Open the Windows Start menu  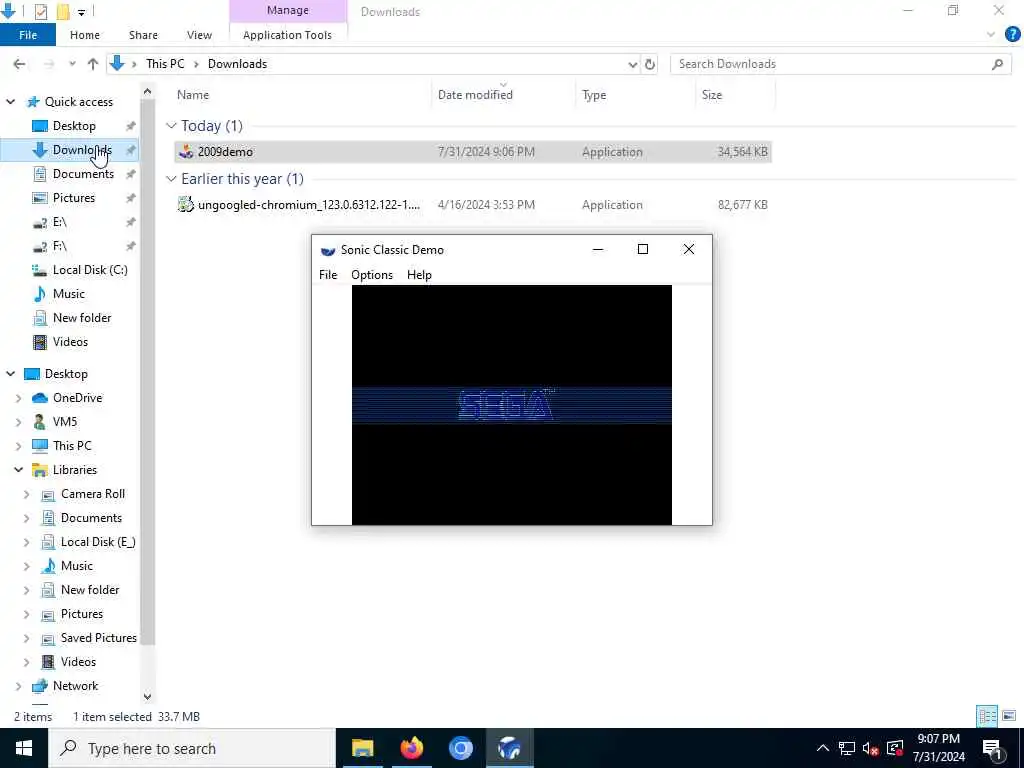(x=24, y=748)
